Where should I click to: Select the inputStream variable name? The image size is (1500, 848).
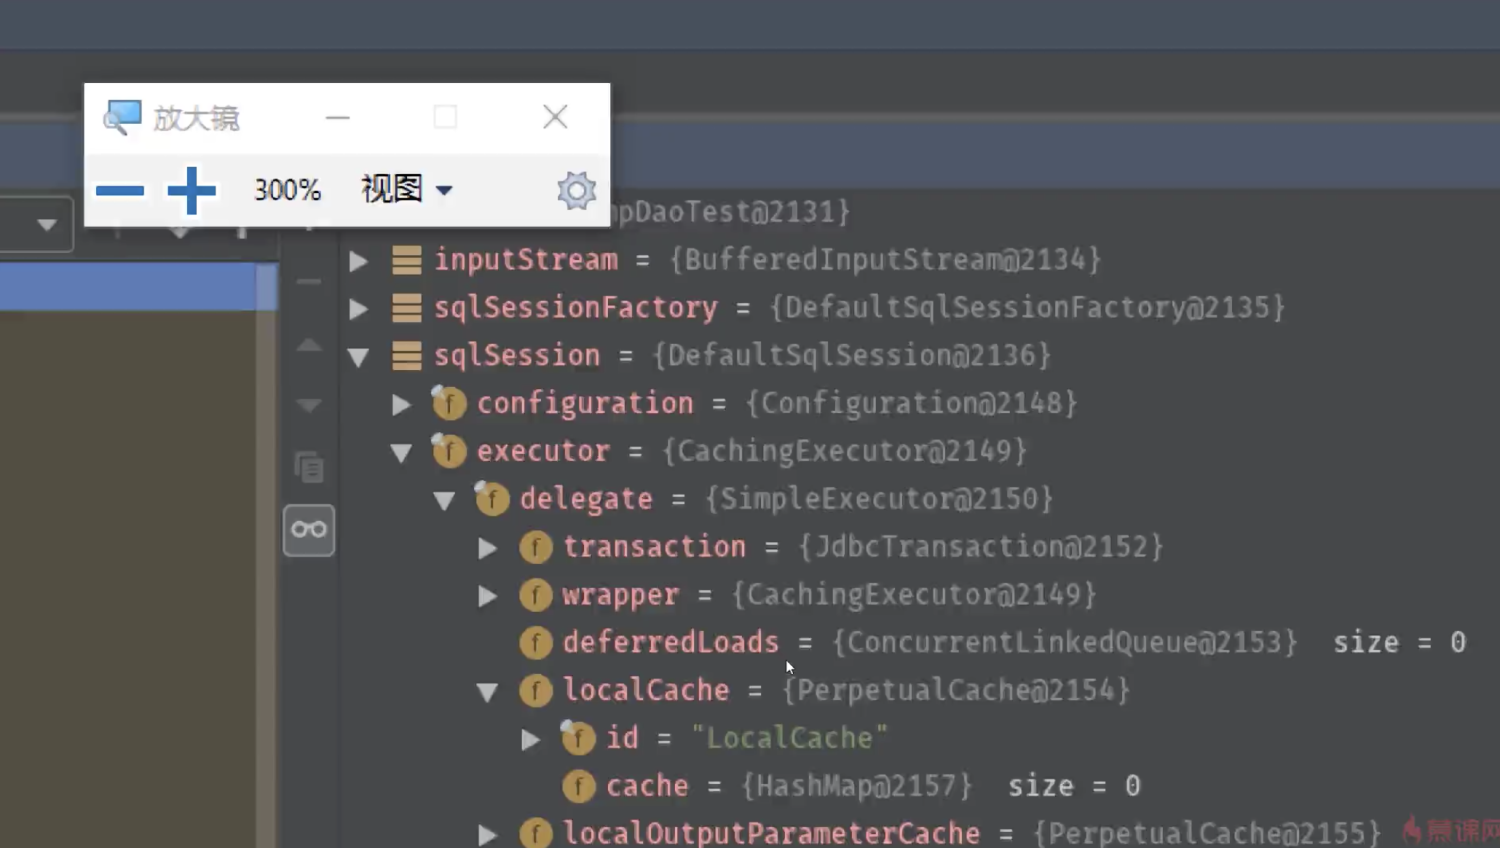[x=526, y=260]
